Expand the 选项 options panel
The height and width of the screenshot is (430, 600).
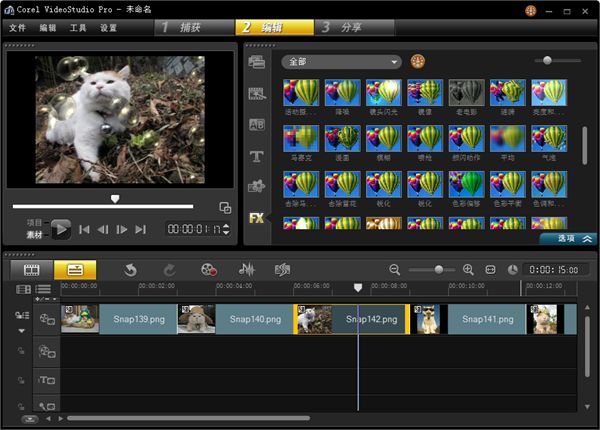(566, 239)
